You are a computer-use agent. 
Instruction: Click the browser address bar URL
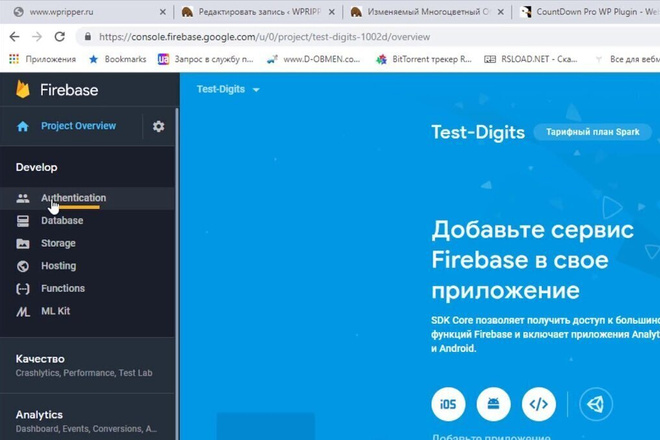(264, 37)
